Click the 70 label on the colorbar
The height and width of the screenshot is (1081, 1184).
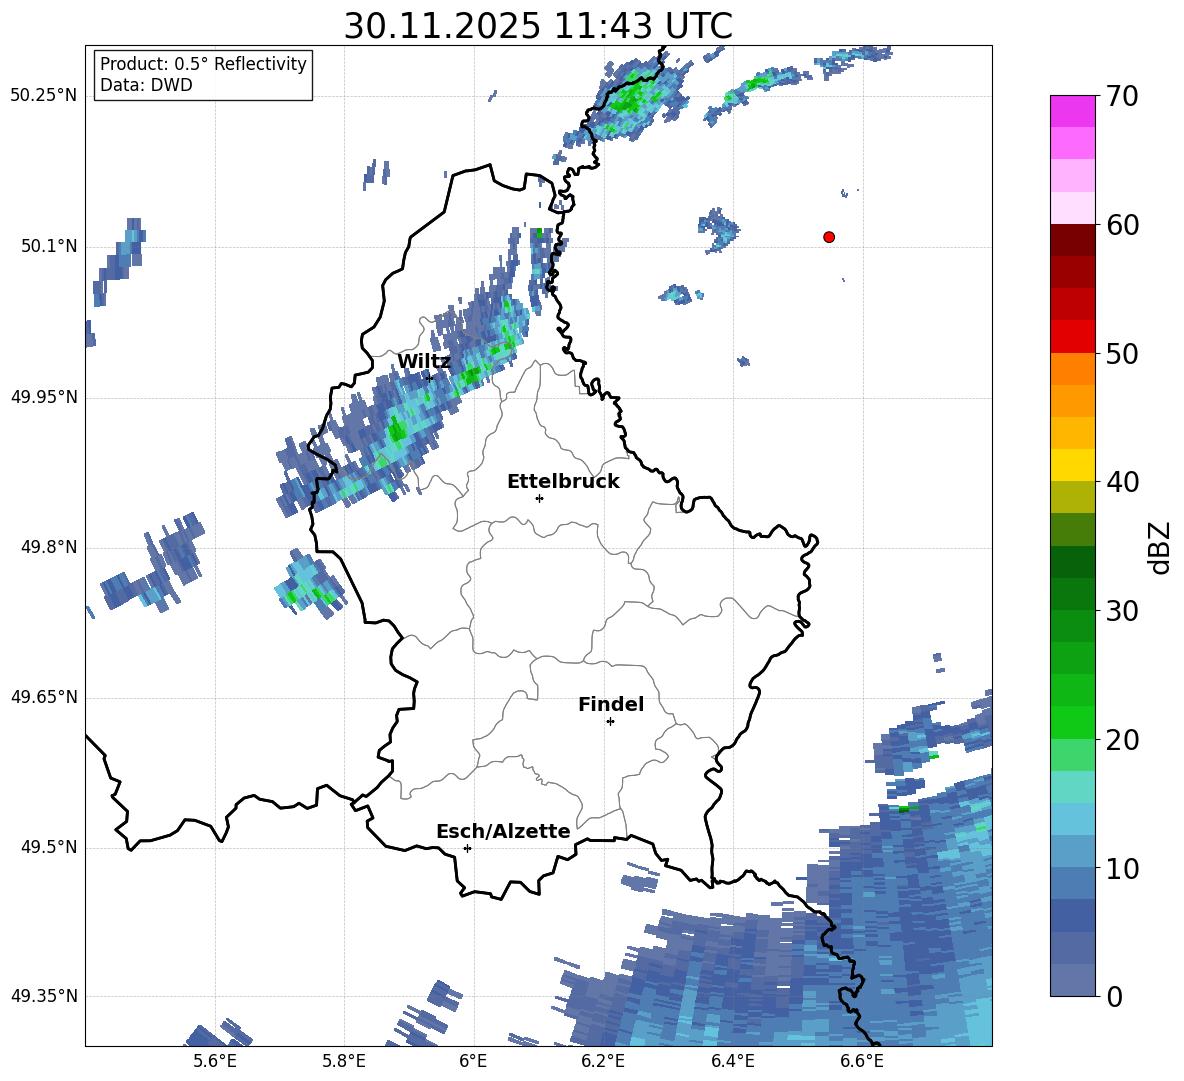click(1122, 97)
